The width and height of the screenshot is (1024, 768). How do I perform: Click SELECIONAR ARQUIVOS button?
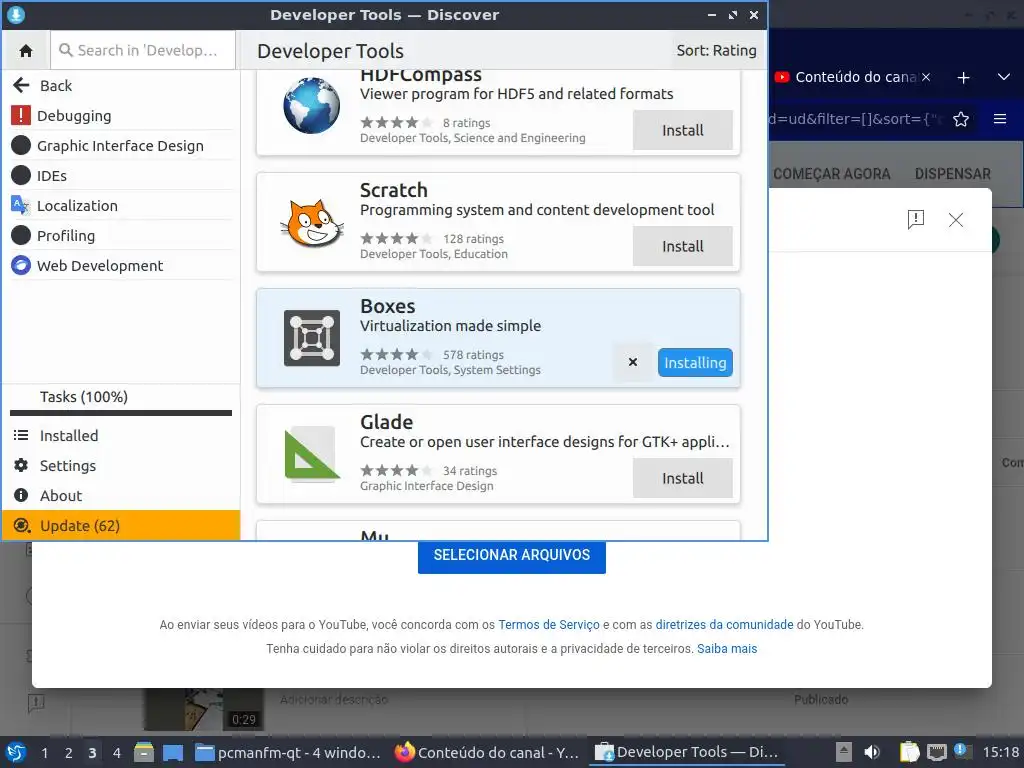[511, 555]
